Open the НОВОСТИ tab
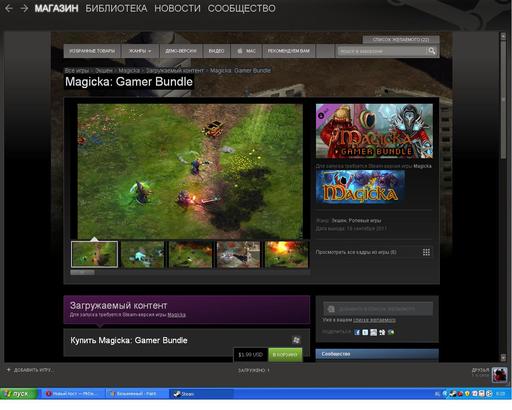 177,8
